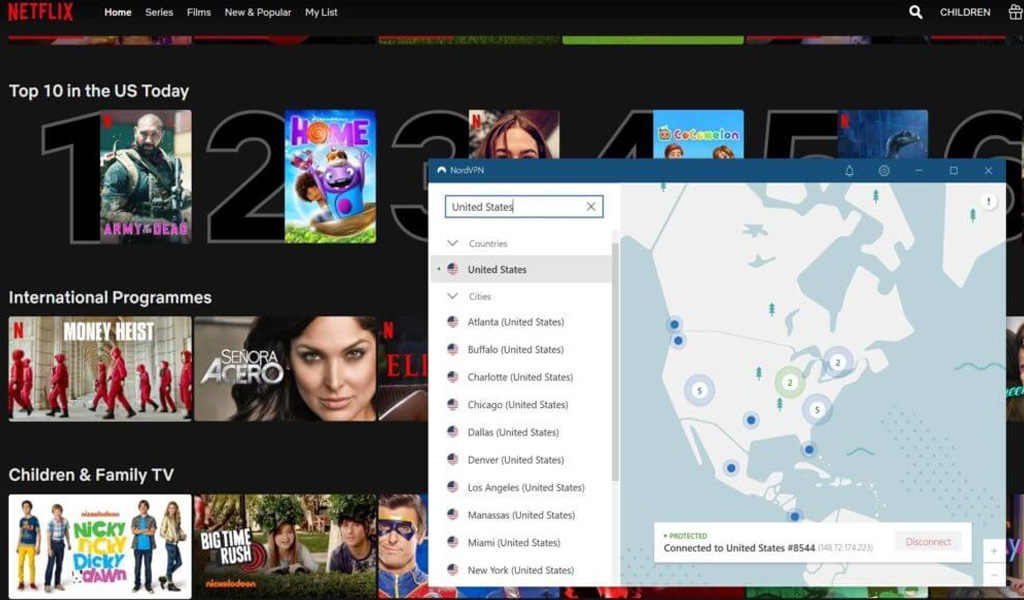Click the flag icon beside Chicago
This screenshot has height=600, width=1024.
tap(453, 404)
